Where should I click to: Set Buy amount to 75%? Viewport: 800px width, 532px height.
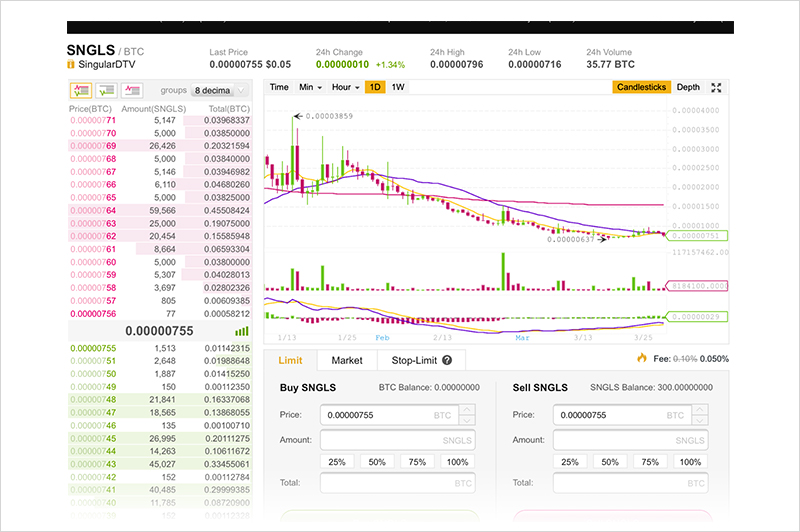point(417,462)
